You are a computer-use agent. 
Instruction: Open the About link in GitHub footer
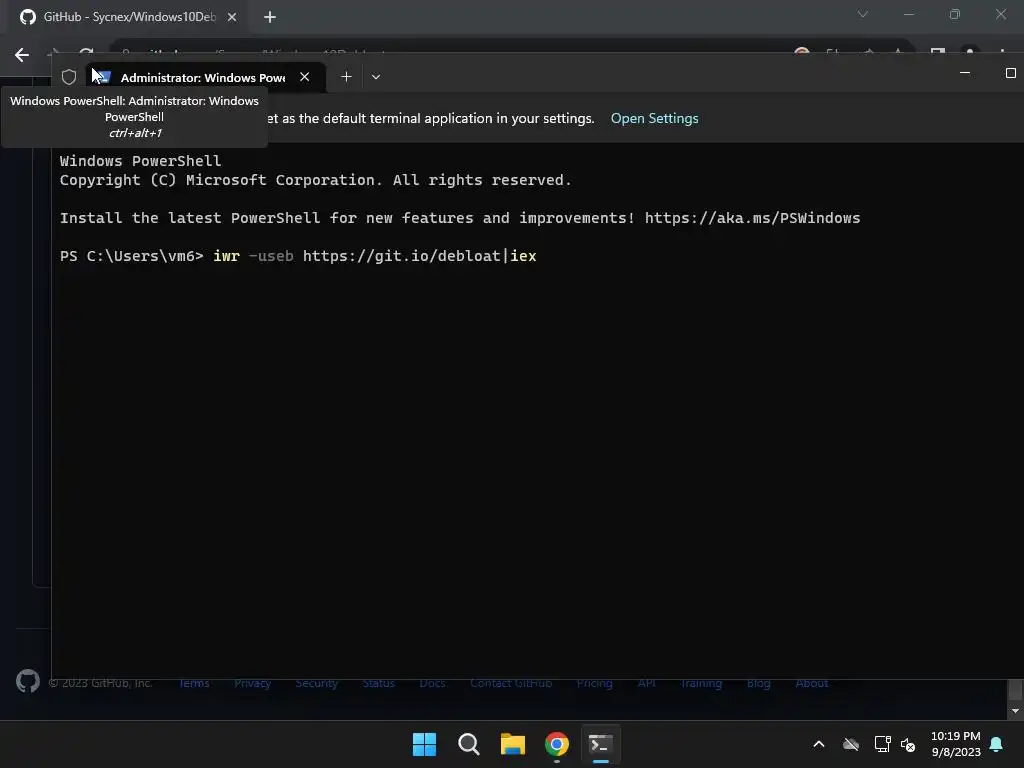[x=812, y=683]
